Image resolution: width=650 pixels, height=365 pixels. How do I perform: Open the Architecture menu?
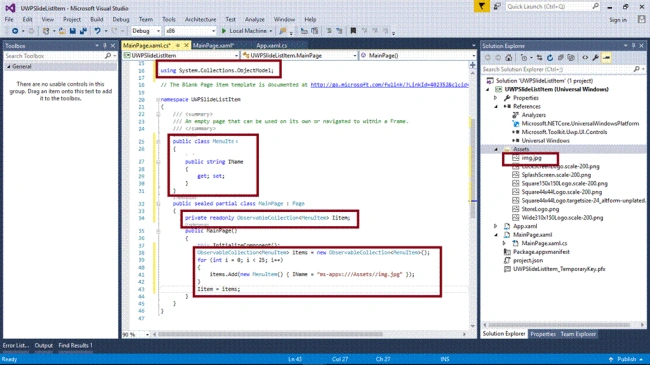(201, 19)
